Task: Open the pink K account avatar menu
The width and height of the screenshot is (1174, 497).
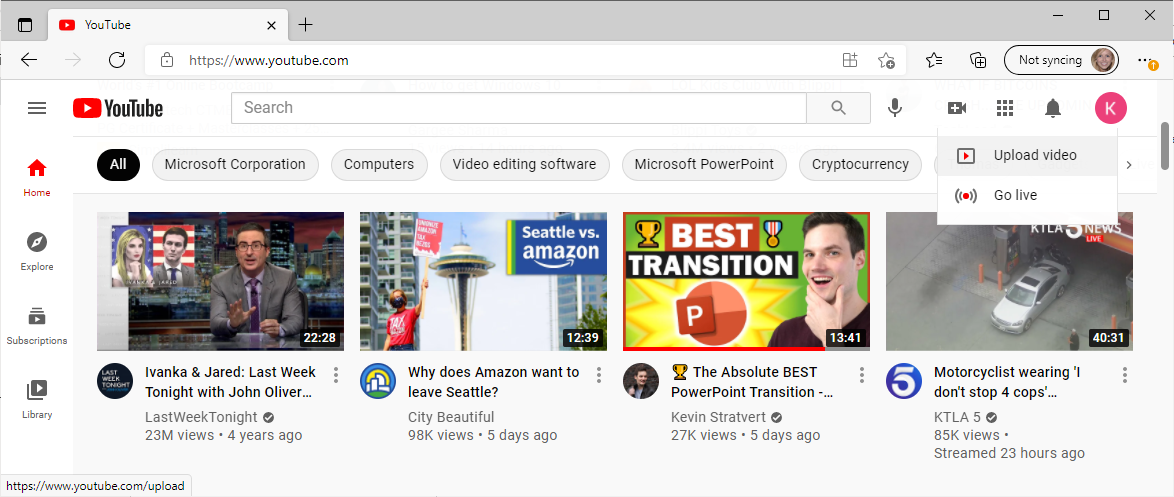Action: [1110, 108]
